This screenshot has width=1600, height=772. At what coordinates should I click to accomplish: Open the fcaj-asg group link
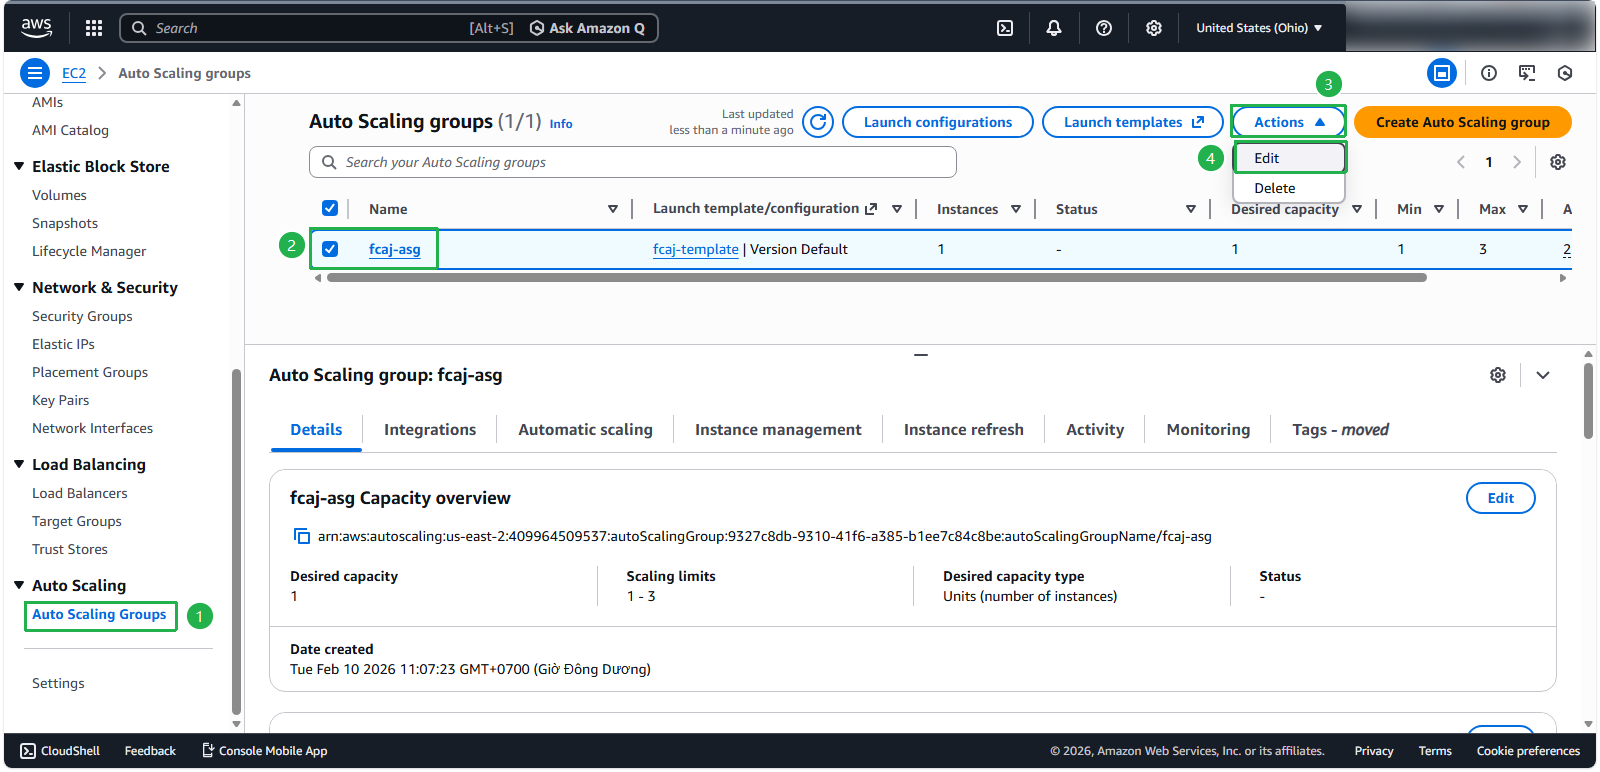(394, 249)
